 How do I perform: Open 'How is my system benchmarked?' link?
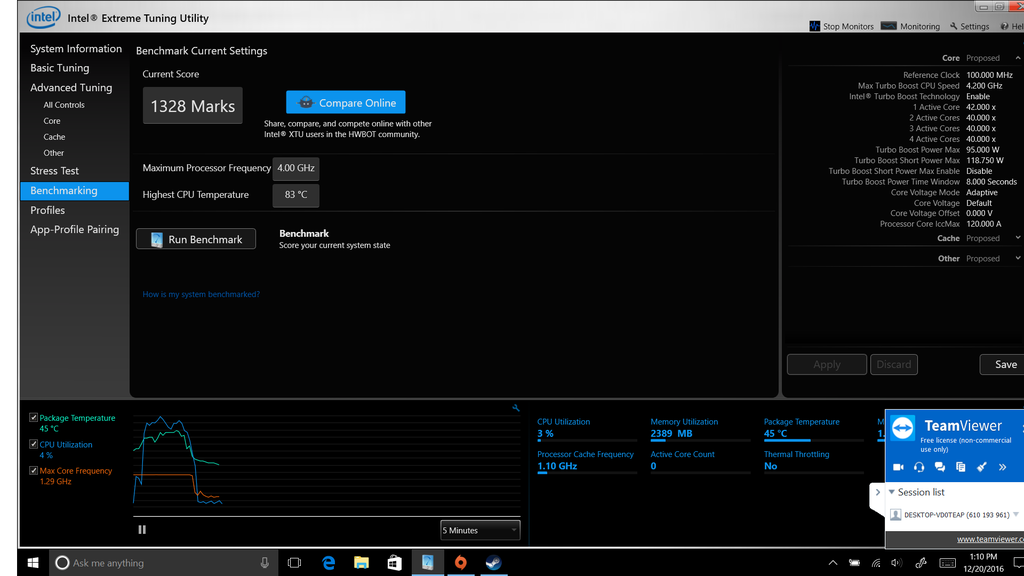pos(201,295)
